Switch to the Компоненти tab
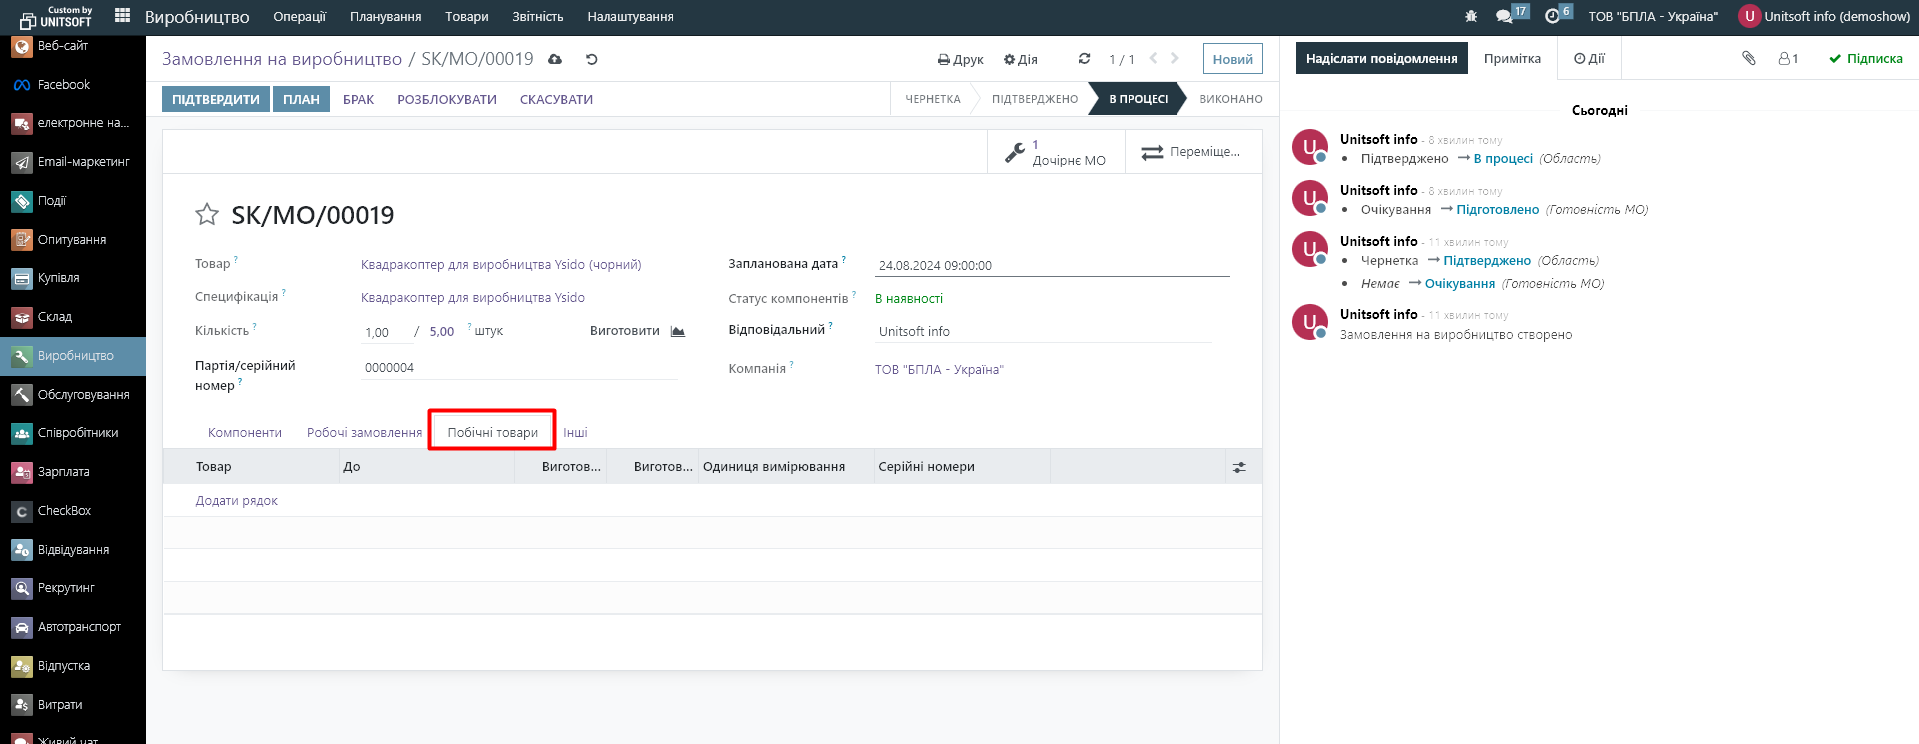The height and width of the screenshot is (744, 1919). pyautogui.click(x=245, y=432)
